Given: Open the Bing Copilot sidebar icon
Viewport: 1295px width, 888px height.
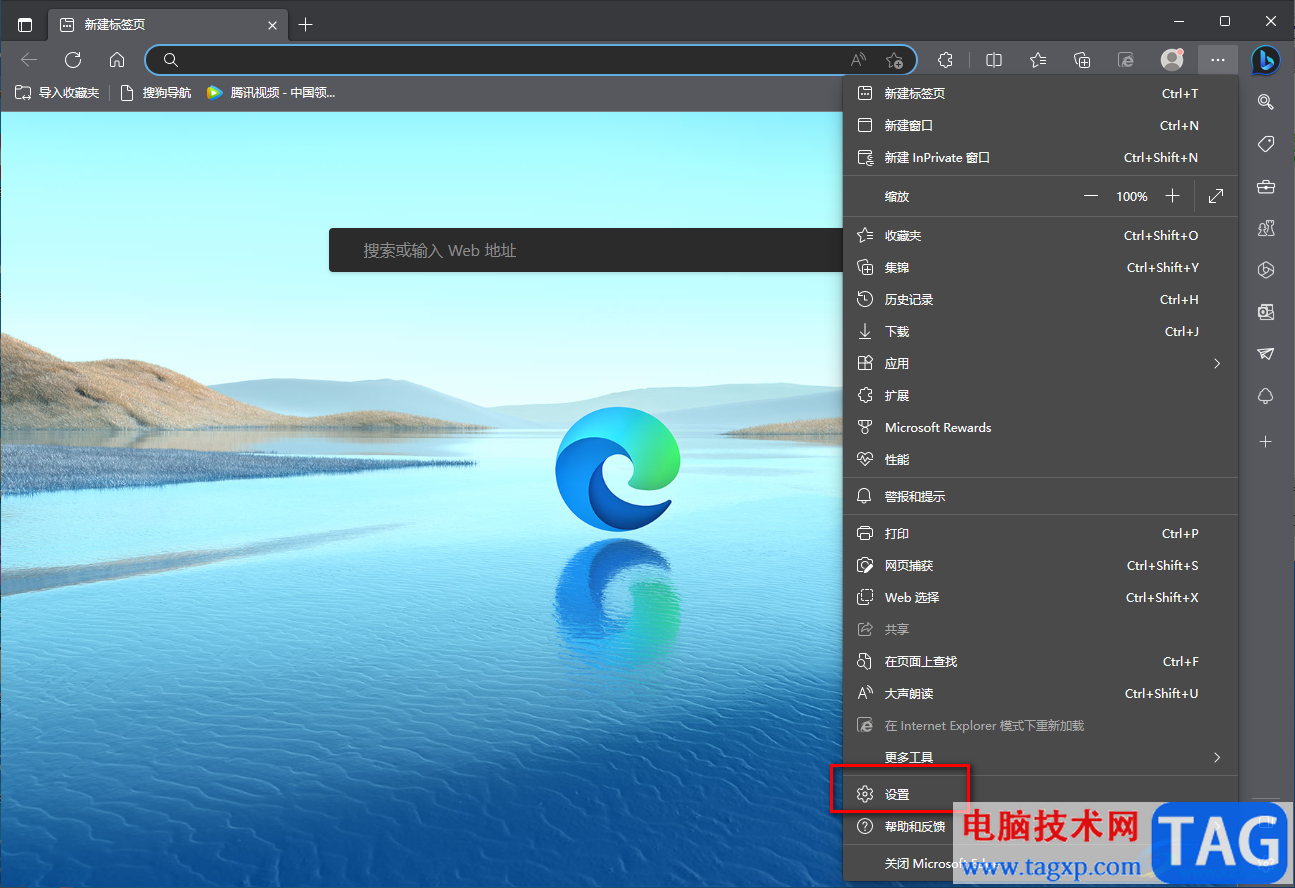Looking at the screenshot, I should point(1265,60).
